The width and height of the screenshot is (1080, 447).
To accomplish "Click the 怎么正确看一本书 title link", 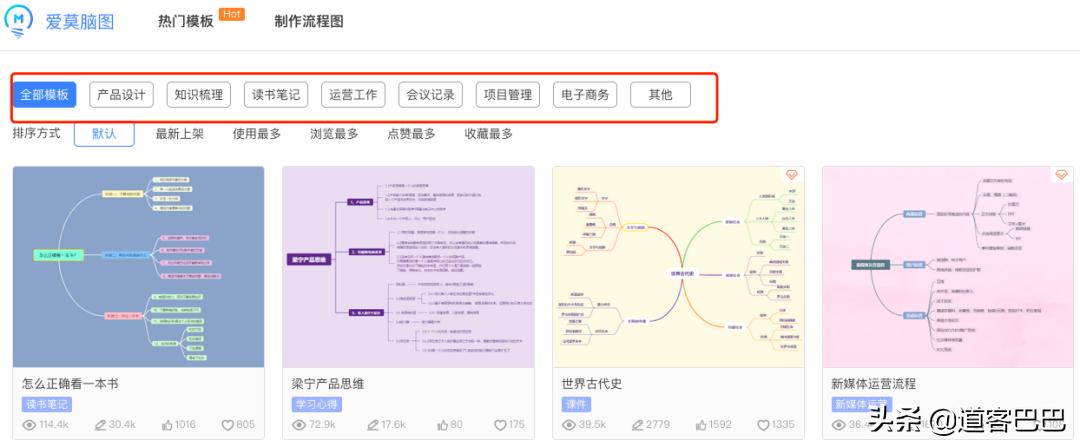I will [70, 384].
